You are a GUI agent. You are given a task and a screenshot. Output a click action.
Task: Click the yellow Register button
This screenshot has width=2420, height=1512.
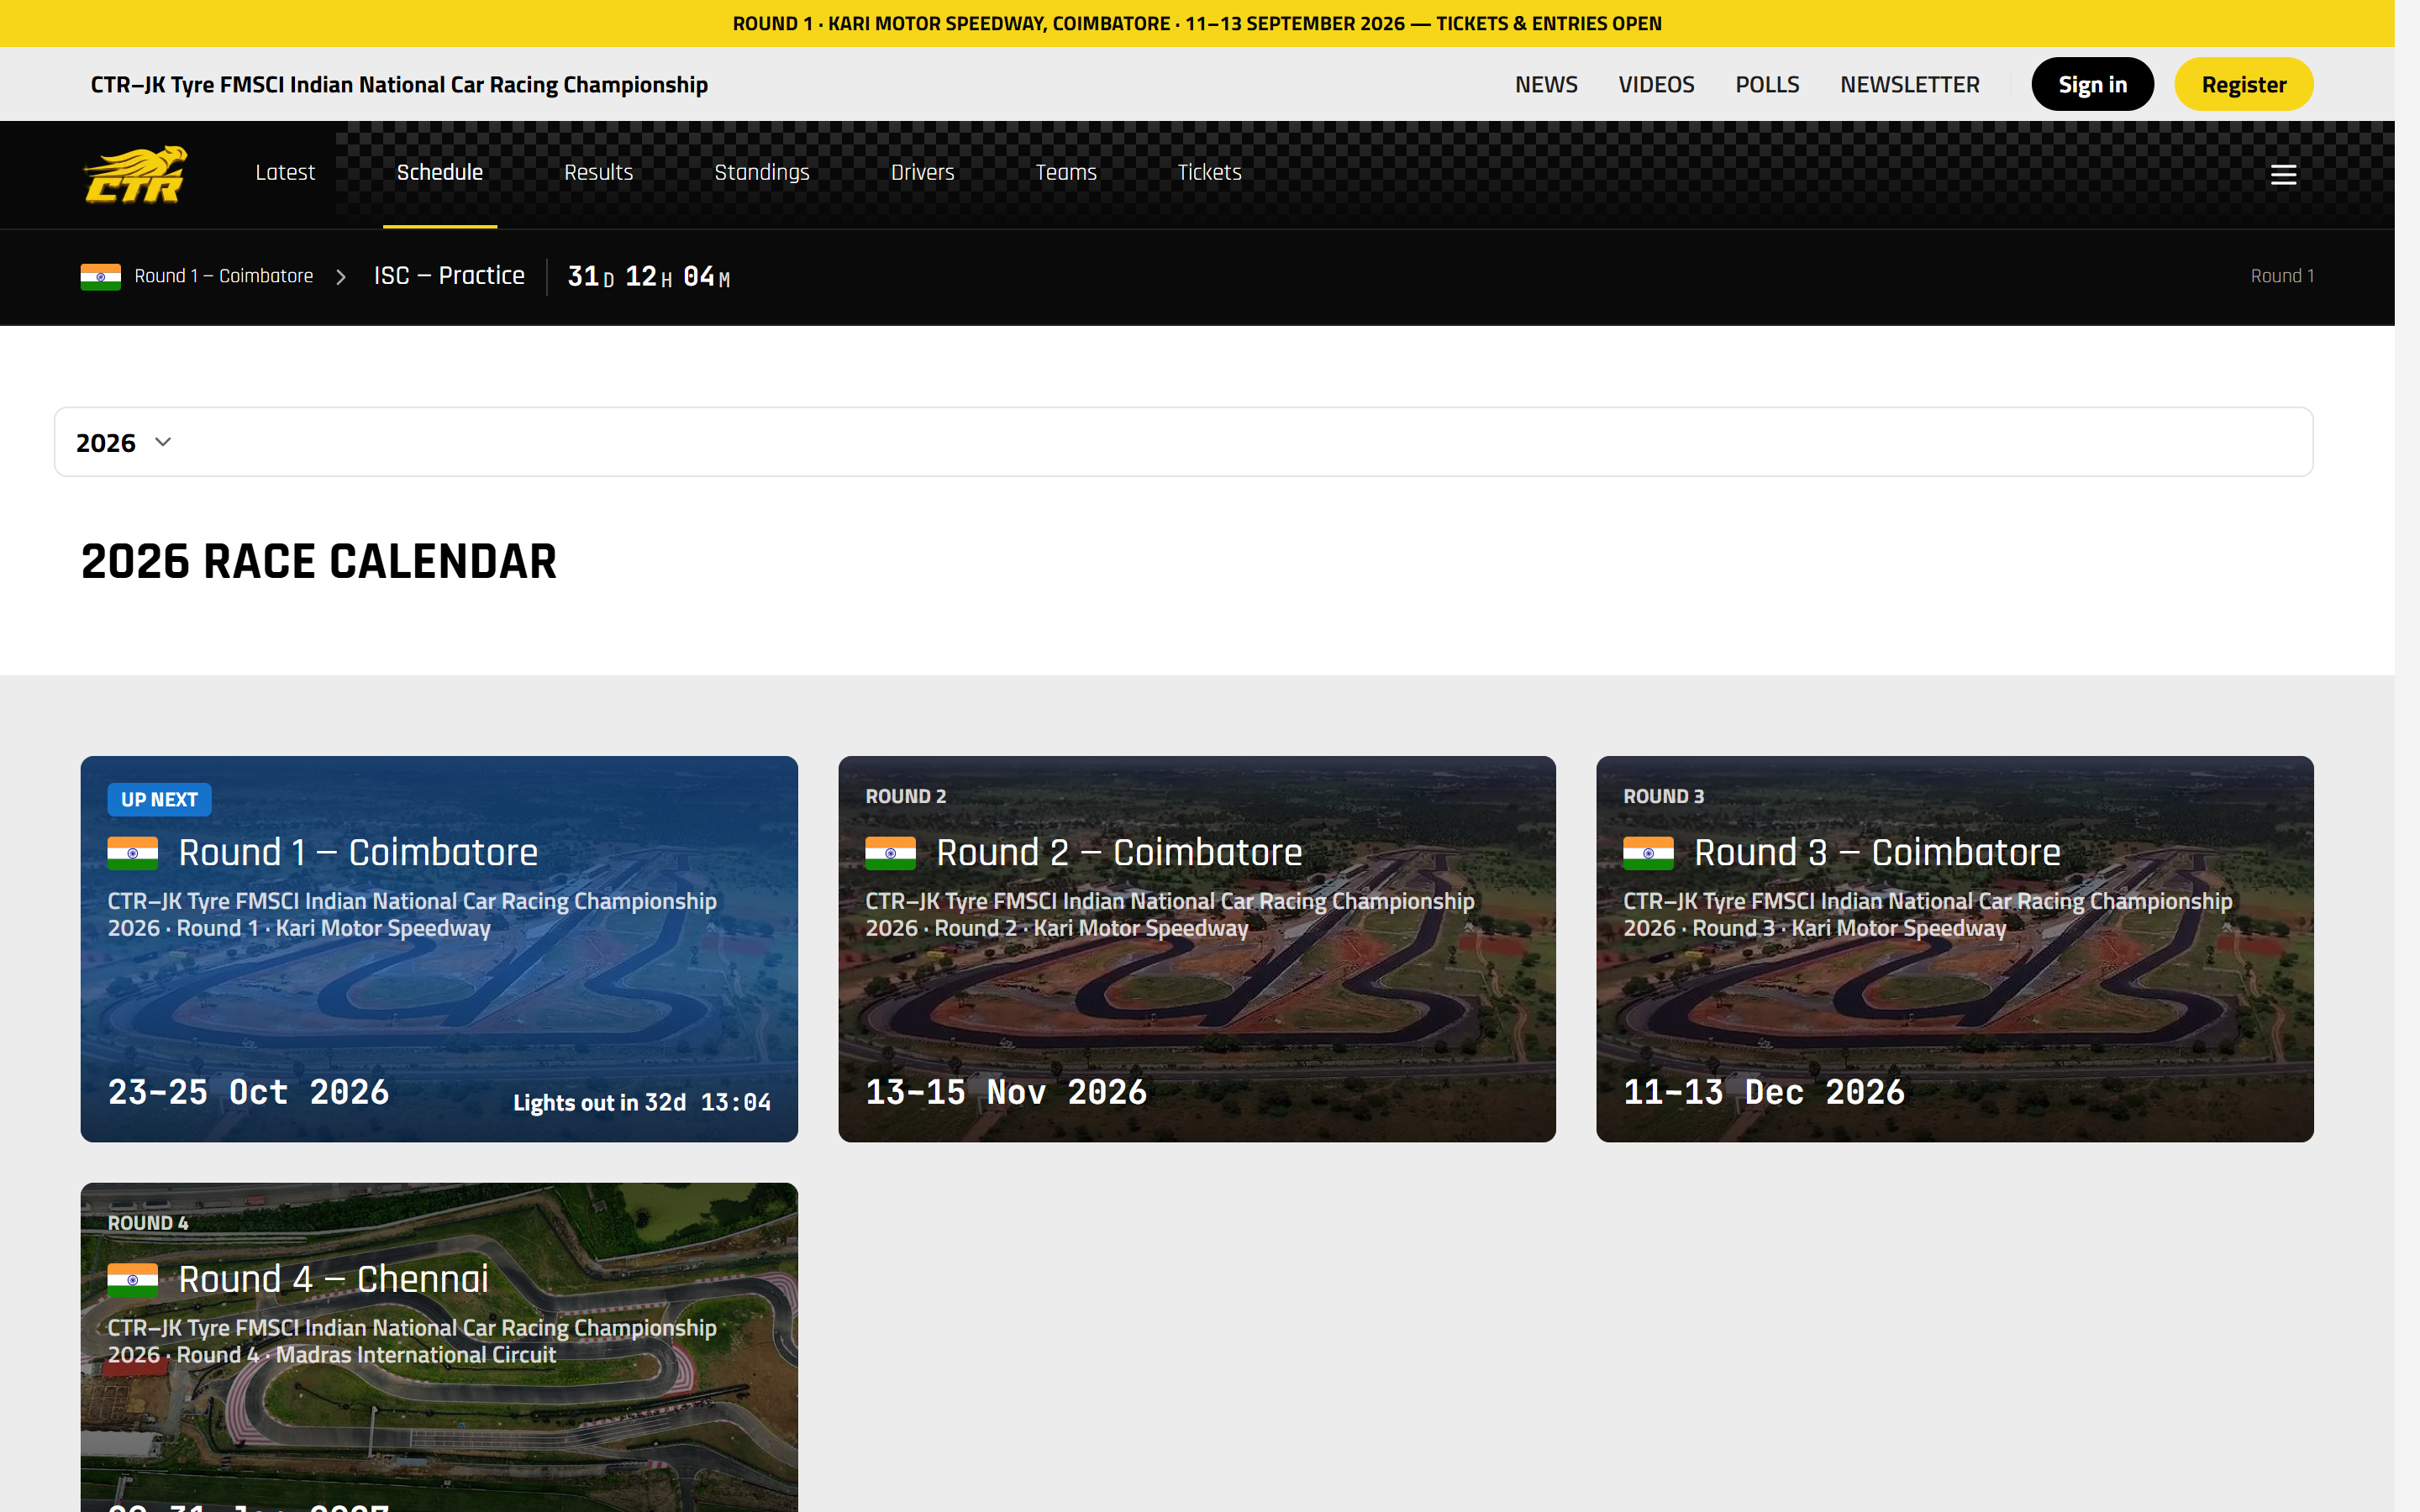[2243, 85]
